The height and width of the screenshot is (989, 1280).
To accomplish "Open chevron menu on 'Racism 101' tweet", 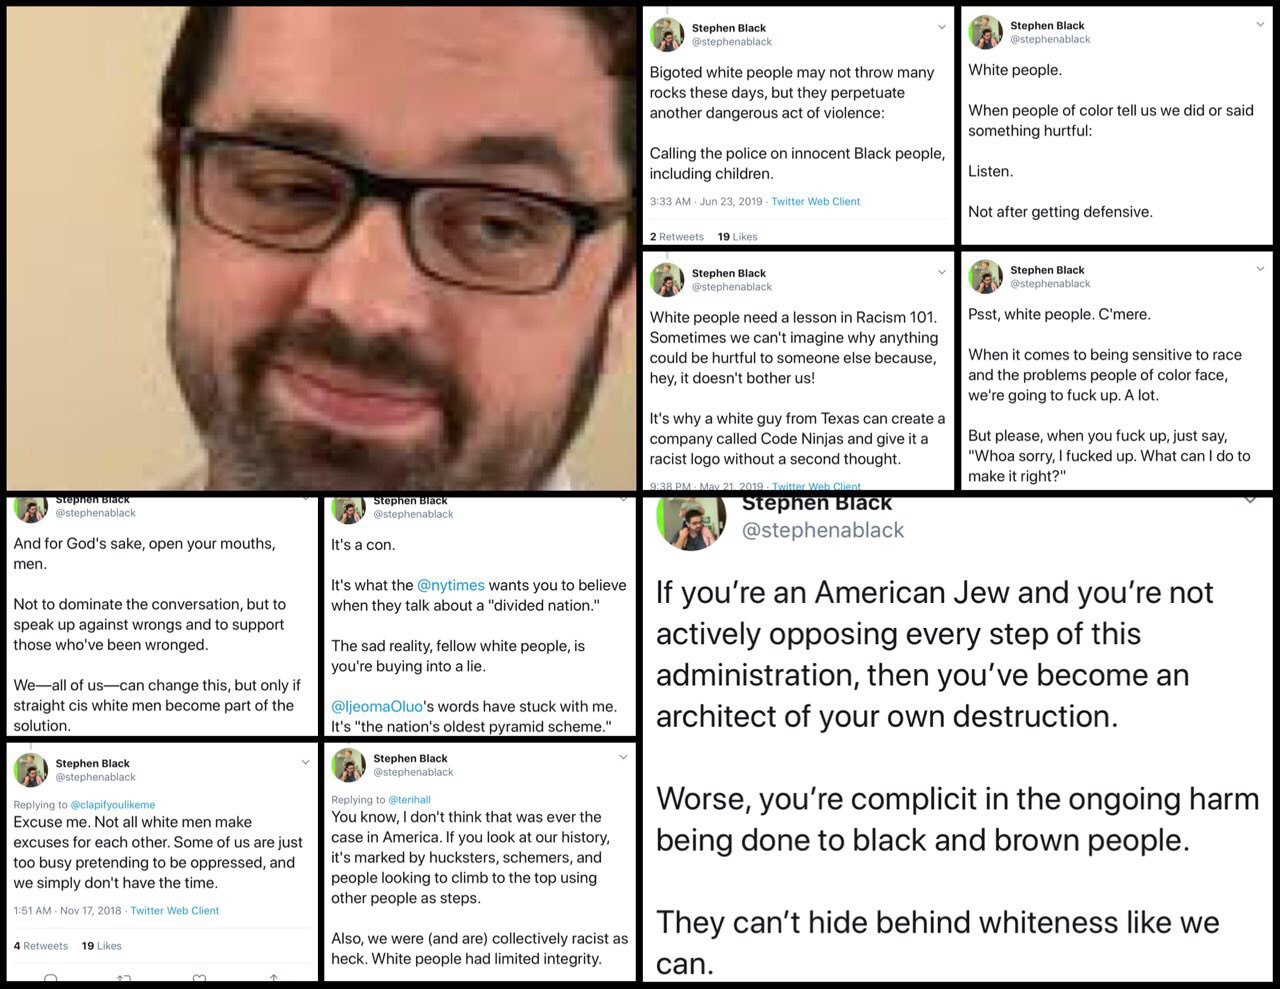I will point(941,272).
